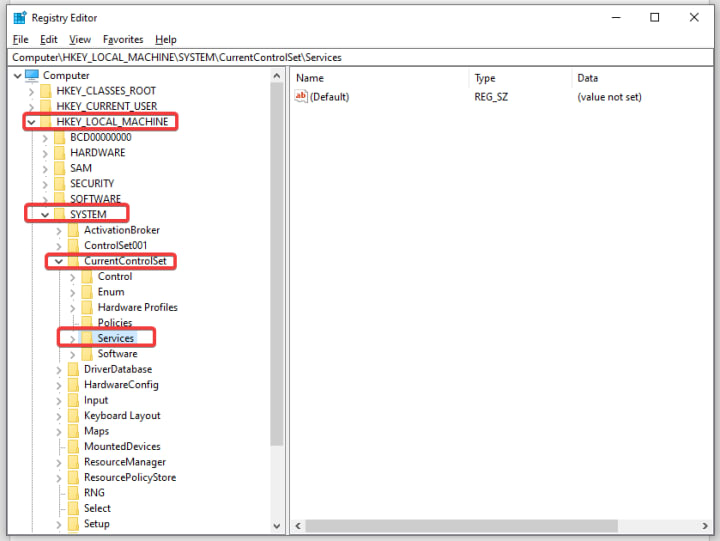Select the ControlSet001 key
The image size is (720, 541).
tap(115, 245)
